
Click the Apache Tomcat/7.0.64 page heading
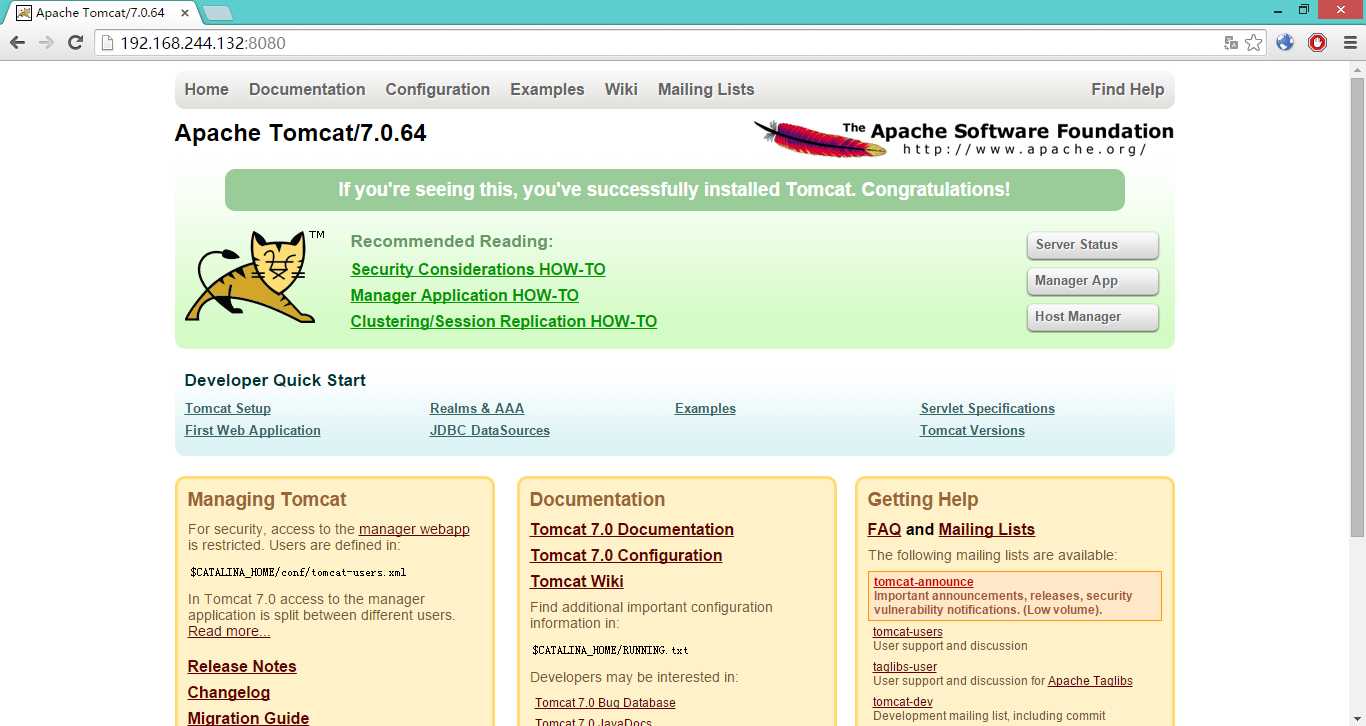300,133
